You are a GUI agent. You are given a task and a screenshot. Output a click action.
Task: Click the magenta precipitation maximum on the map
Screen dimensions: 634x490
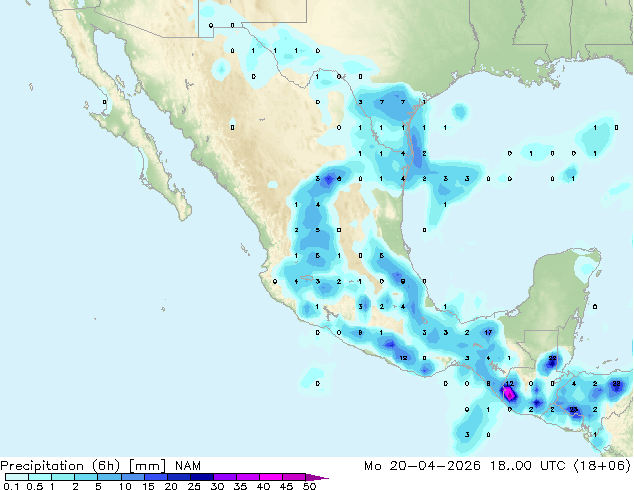coord(509,393)
